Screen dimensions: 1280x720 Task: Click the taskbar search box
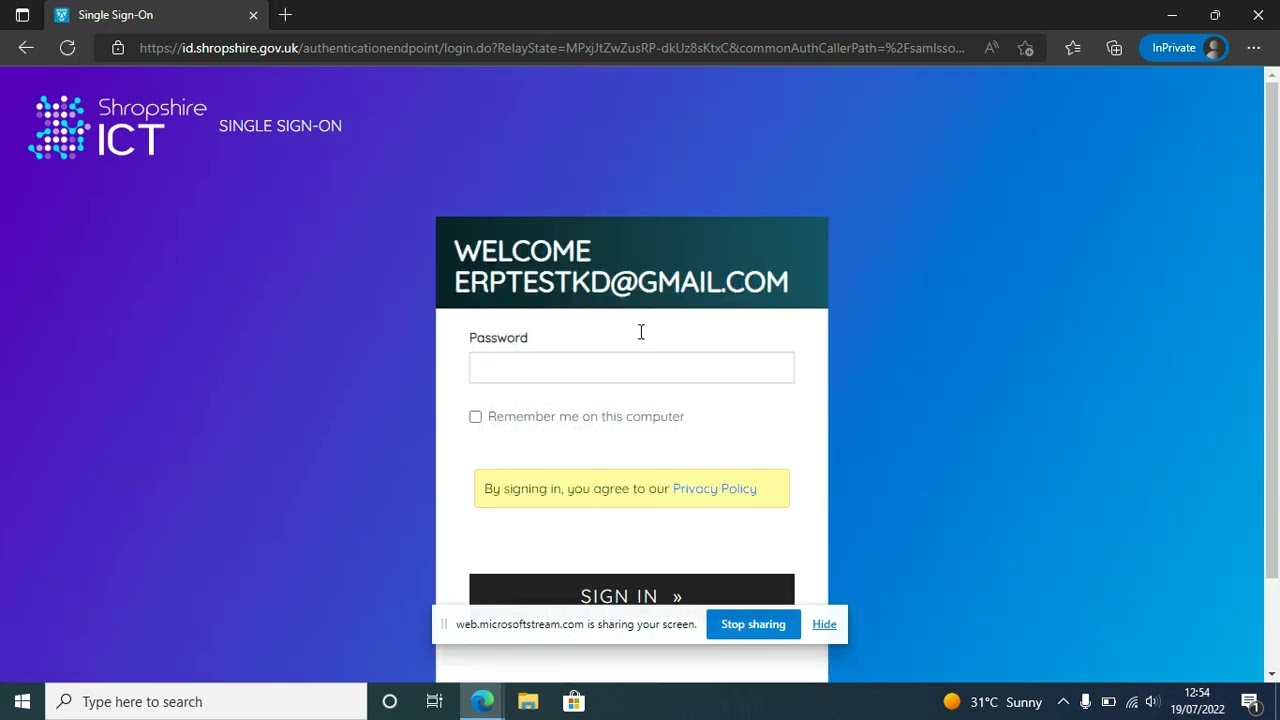point(207,701)
